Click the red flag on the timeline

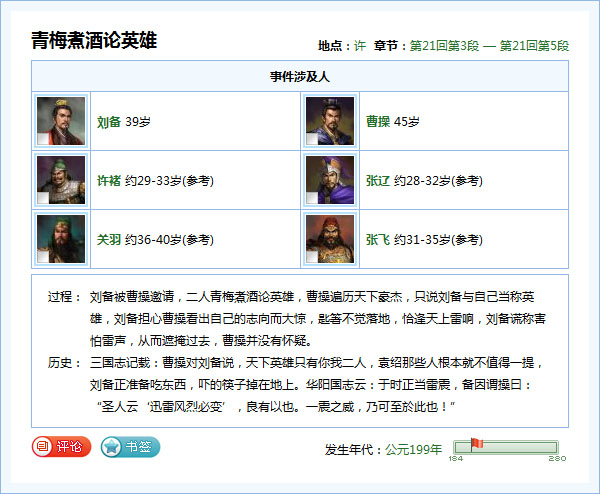click(476, 443)
